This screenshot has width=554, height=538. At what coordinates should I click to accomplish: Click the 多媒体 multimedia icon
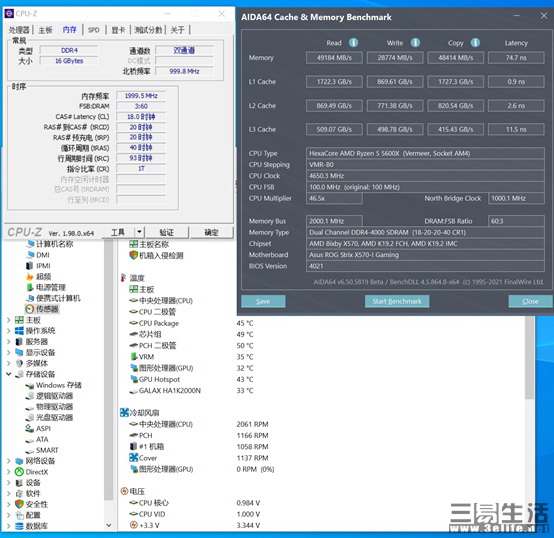[x=19, y=363]
